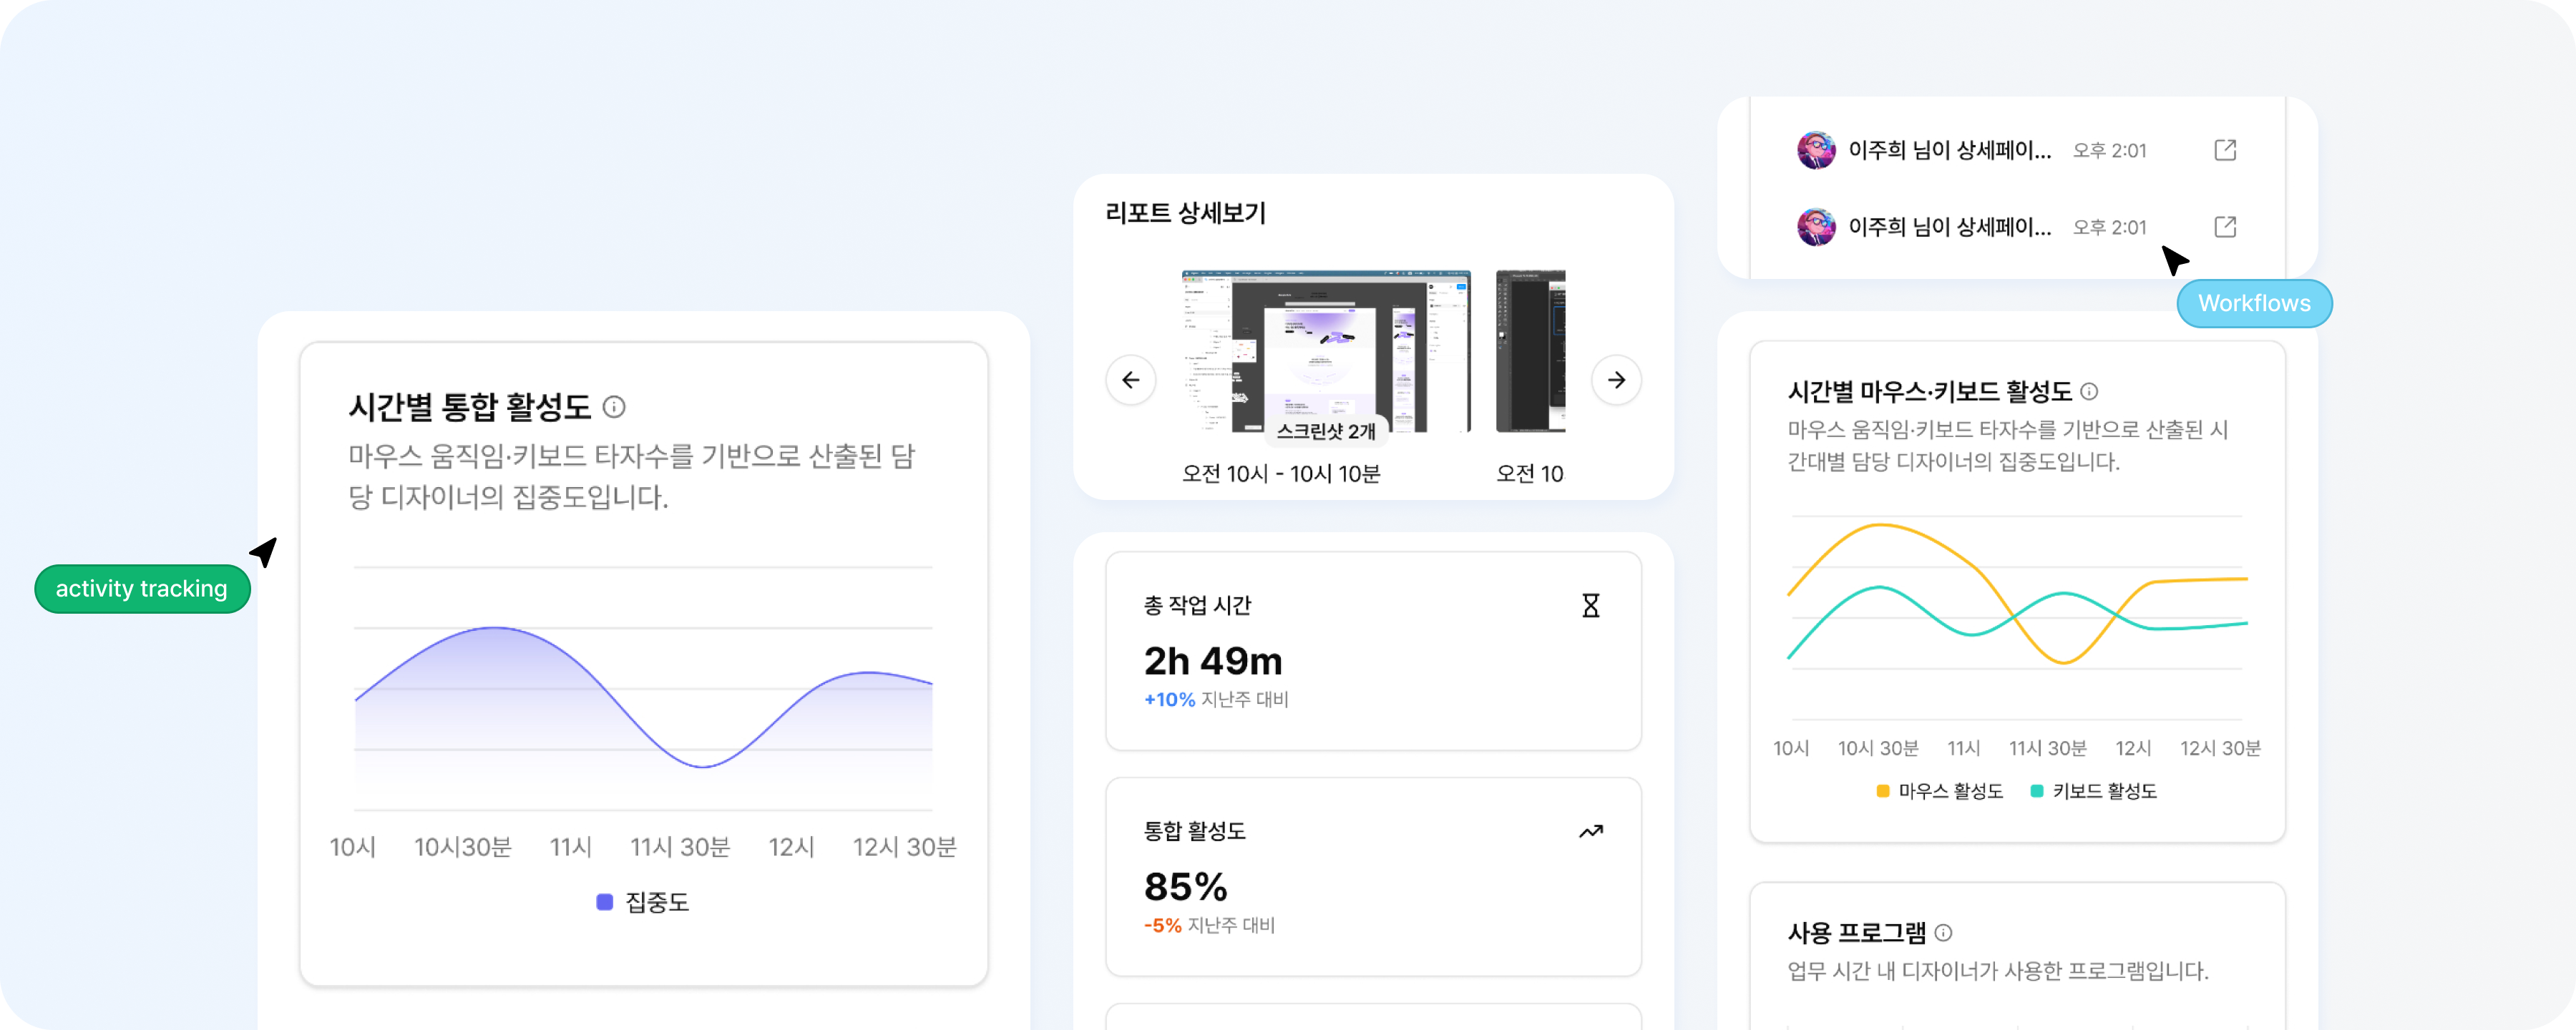
Task: Go to next screenshot with right arrow
Action: click(1616, 380)
